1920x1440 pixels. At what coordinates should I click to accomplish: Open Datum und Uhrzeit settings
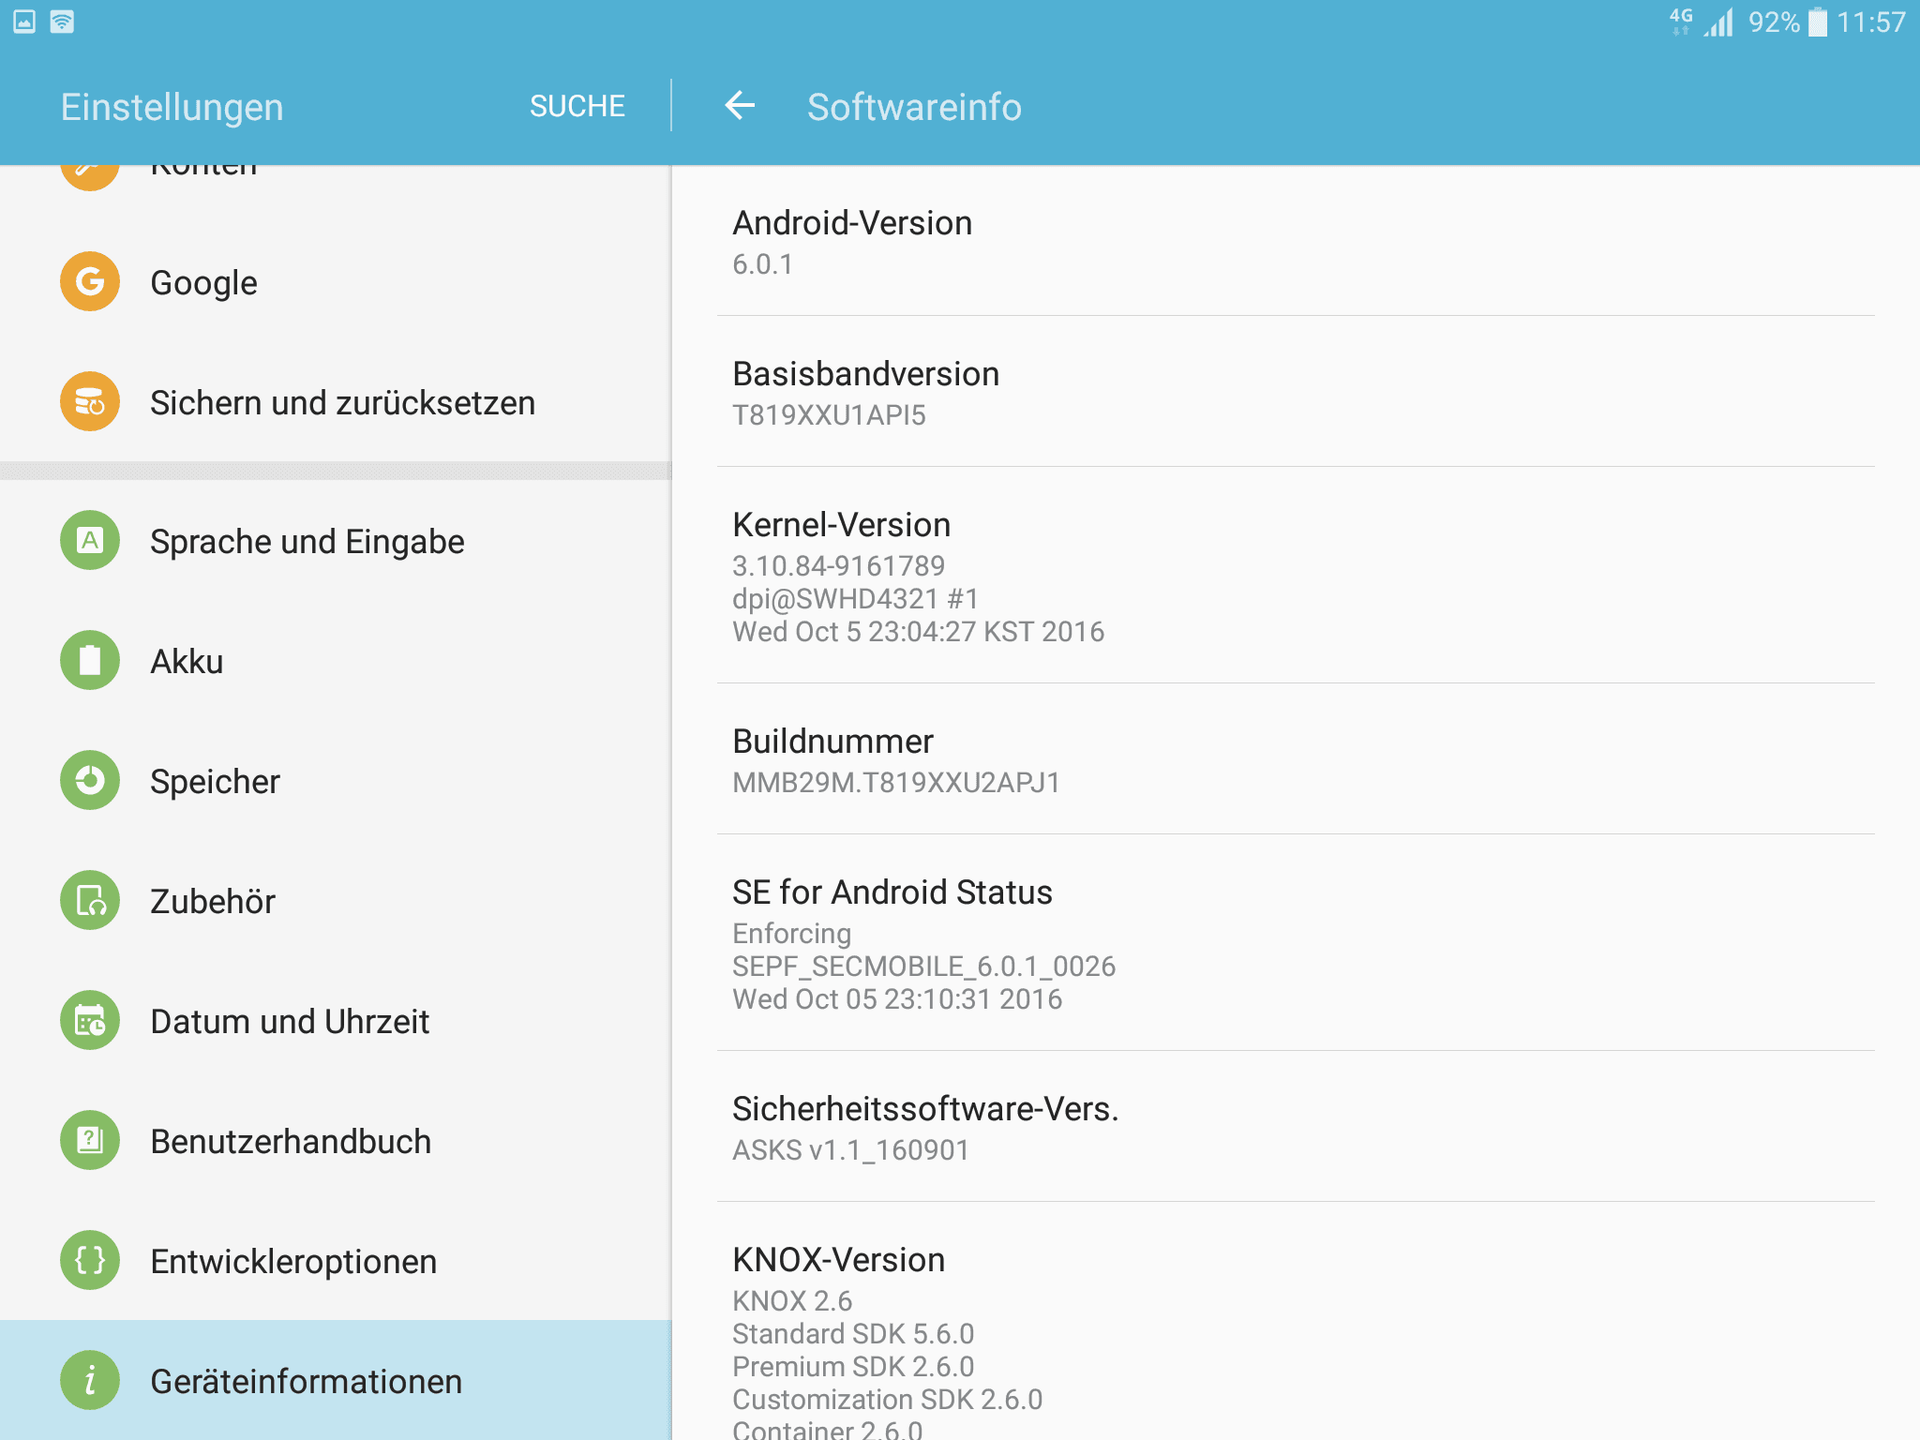(x=335, y=1021)
